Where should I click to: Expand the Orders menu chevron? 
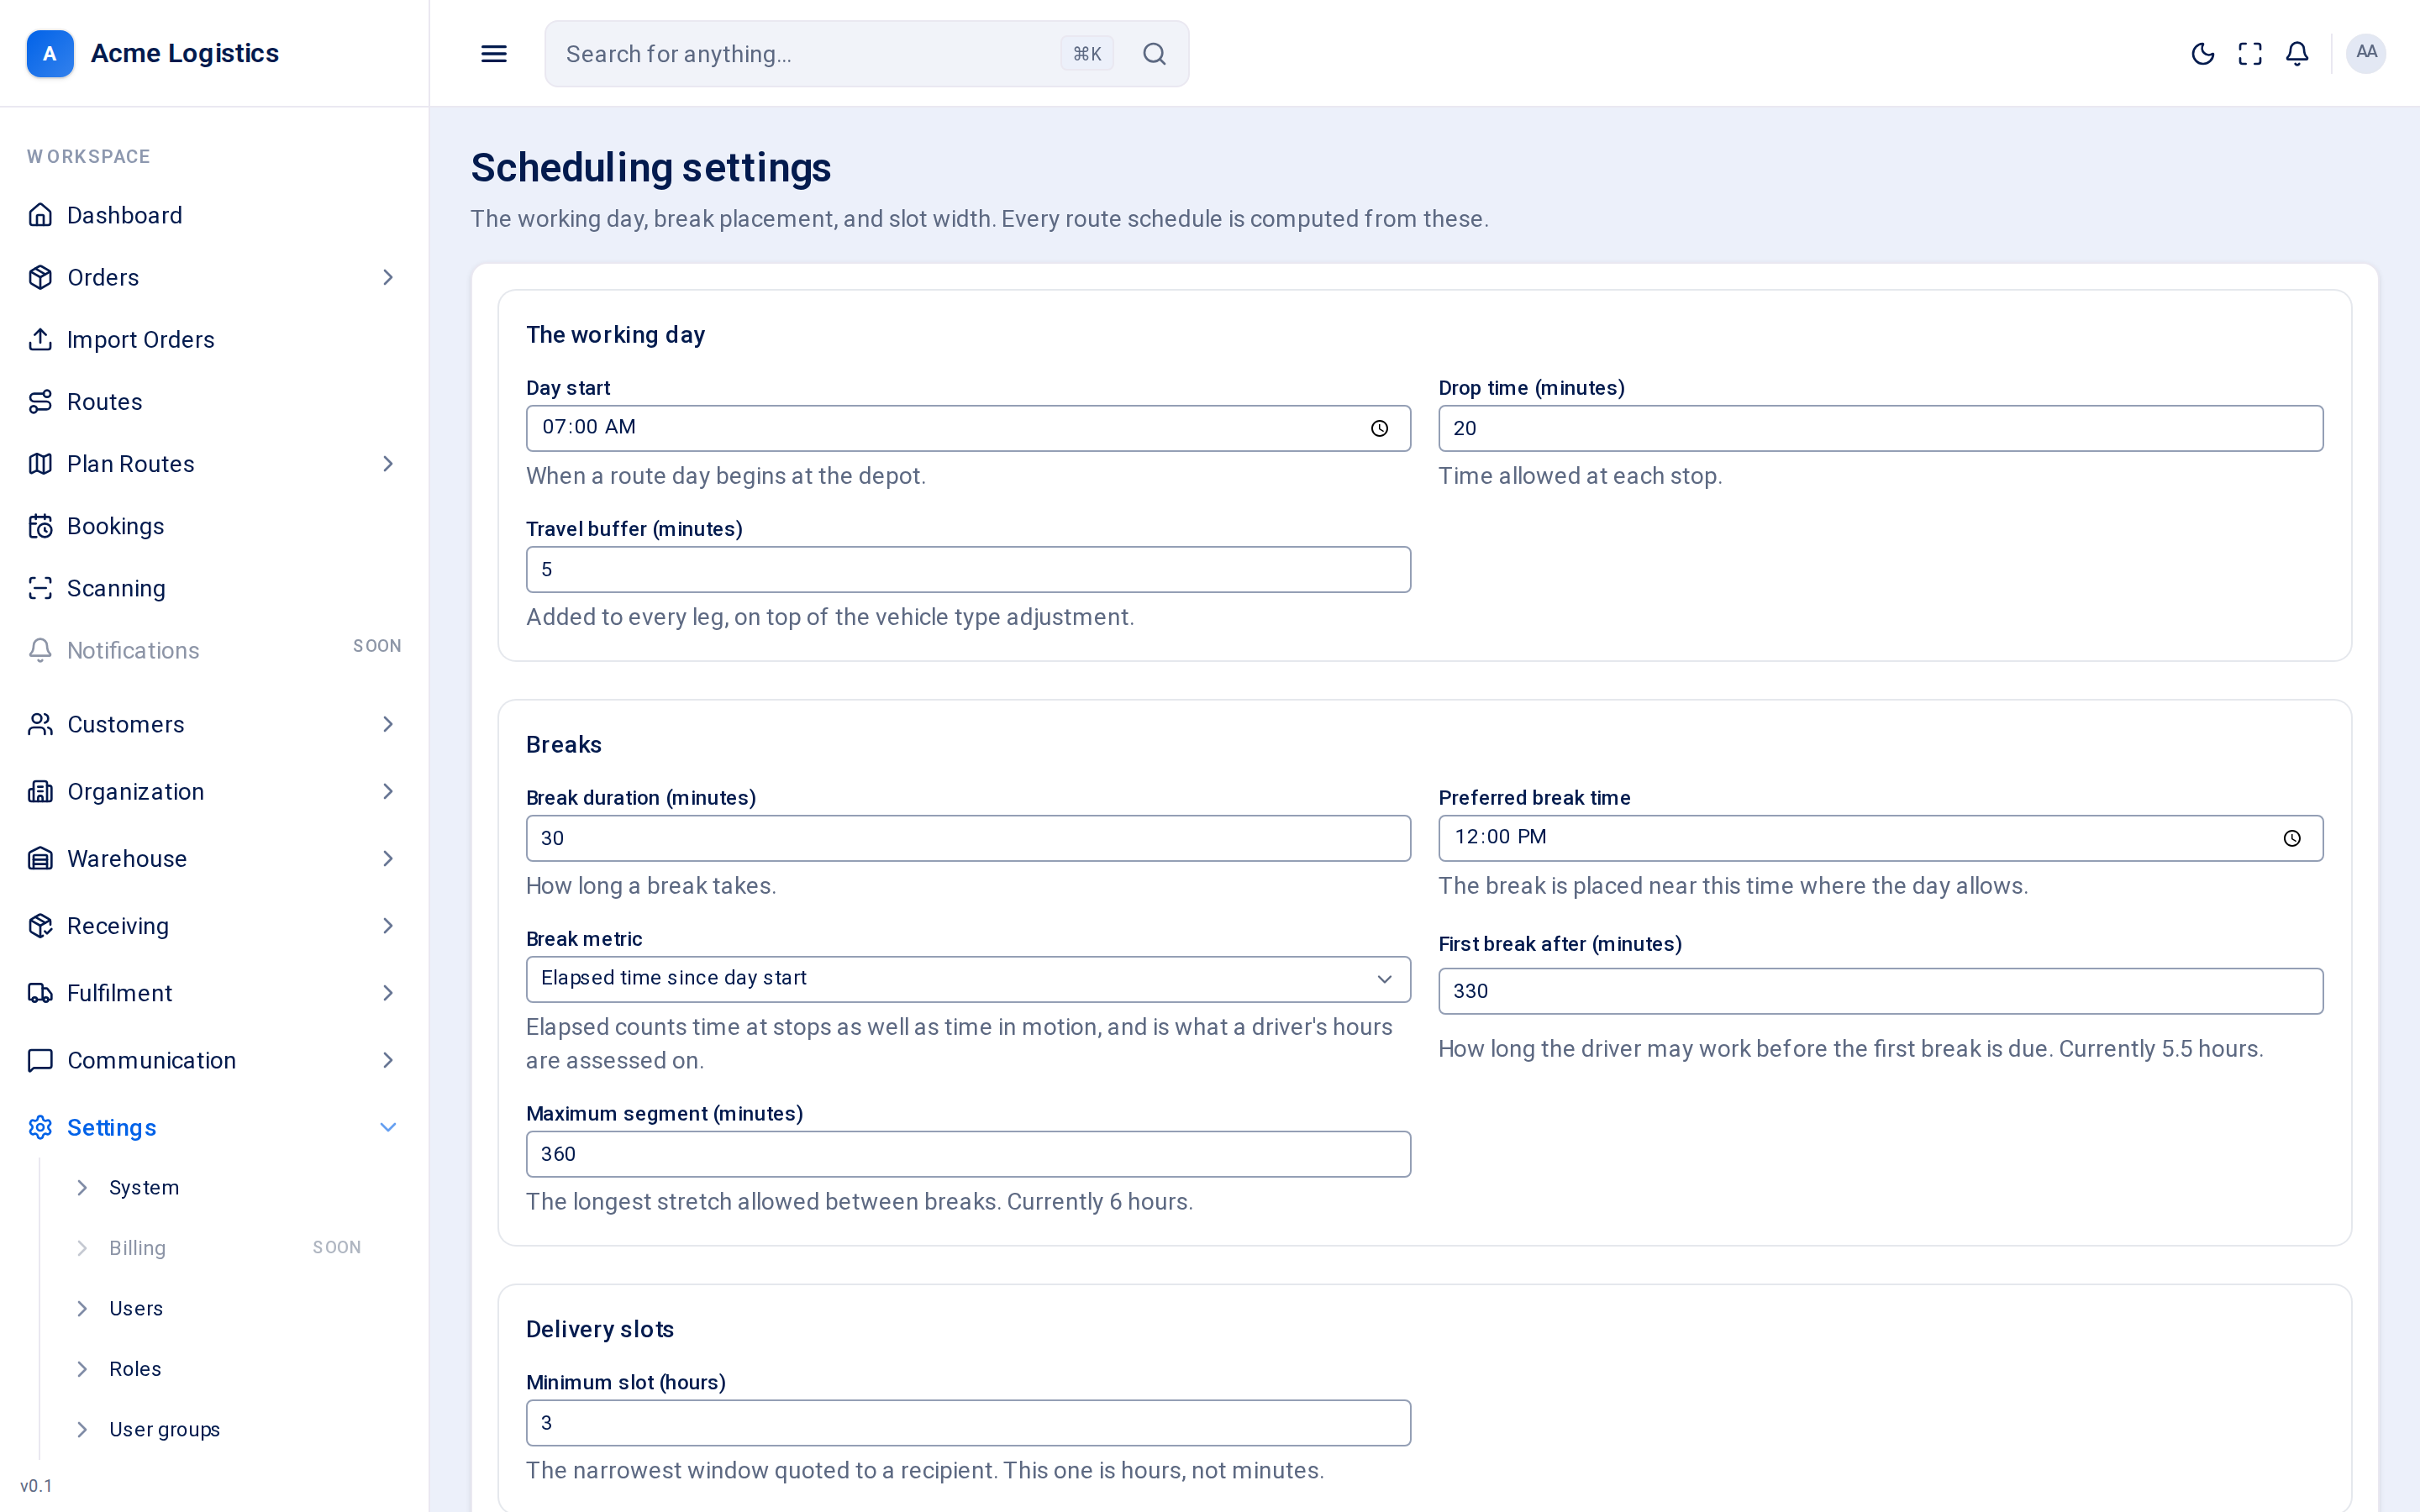point(388,277)
